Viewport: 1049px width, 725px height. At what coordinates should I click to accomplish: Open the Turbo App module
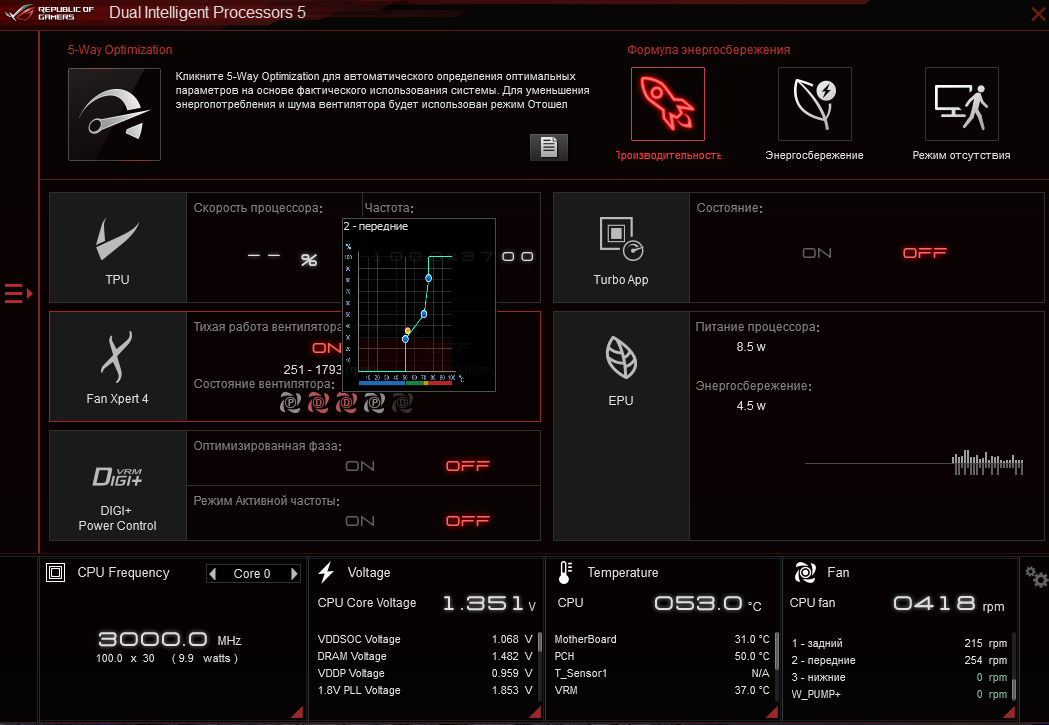tap(621, 247)
